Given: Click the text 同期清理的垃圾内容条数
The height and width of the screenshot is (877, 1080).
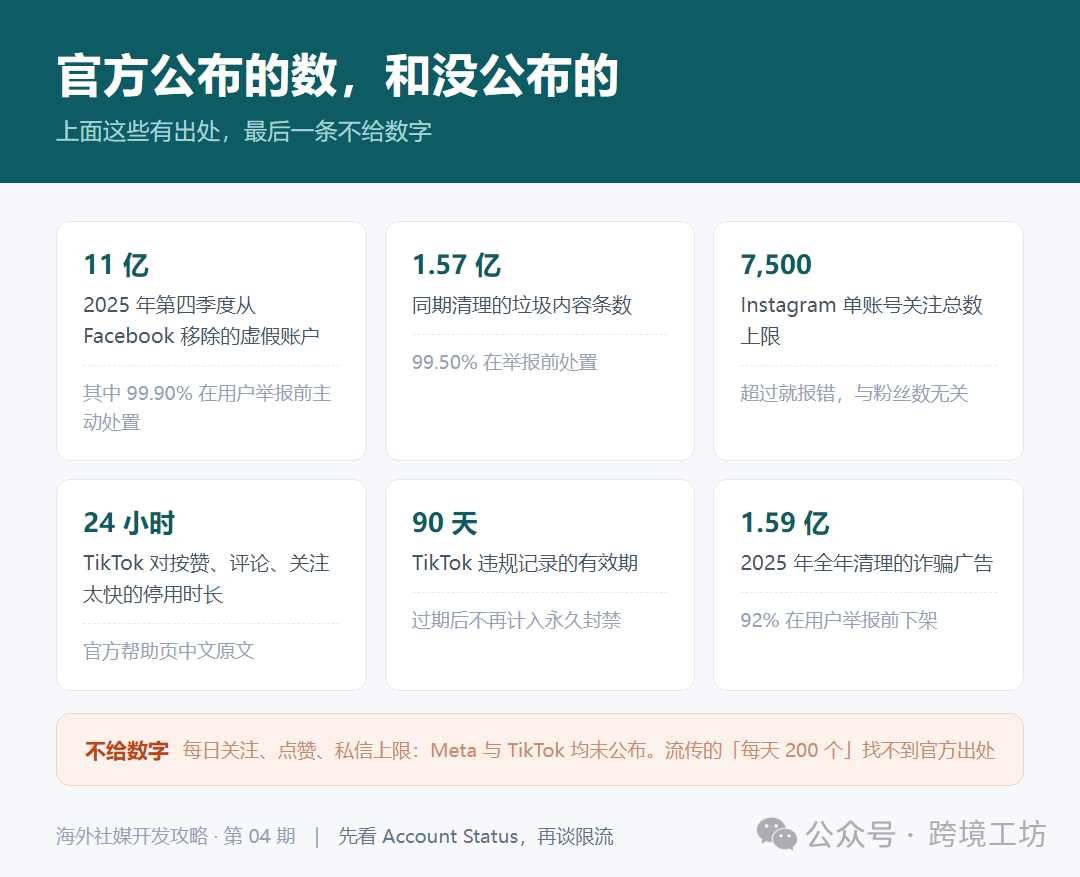Looking at the screenshot, I should coord(522,305).
